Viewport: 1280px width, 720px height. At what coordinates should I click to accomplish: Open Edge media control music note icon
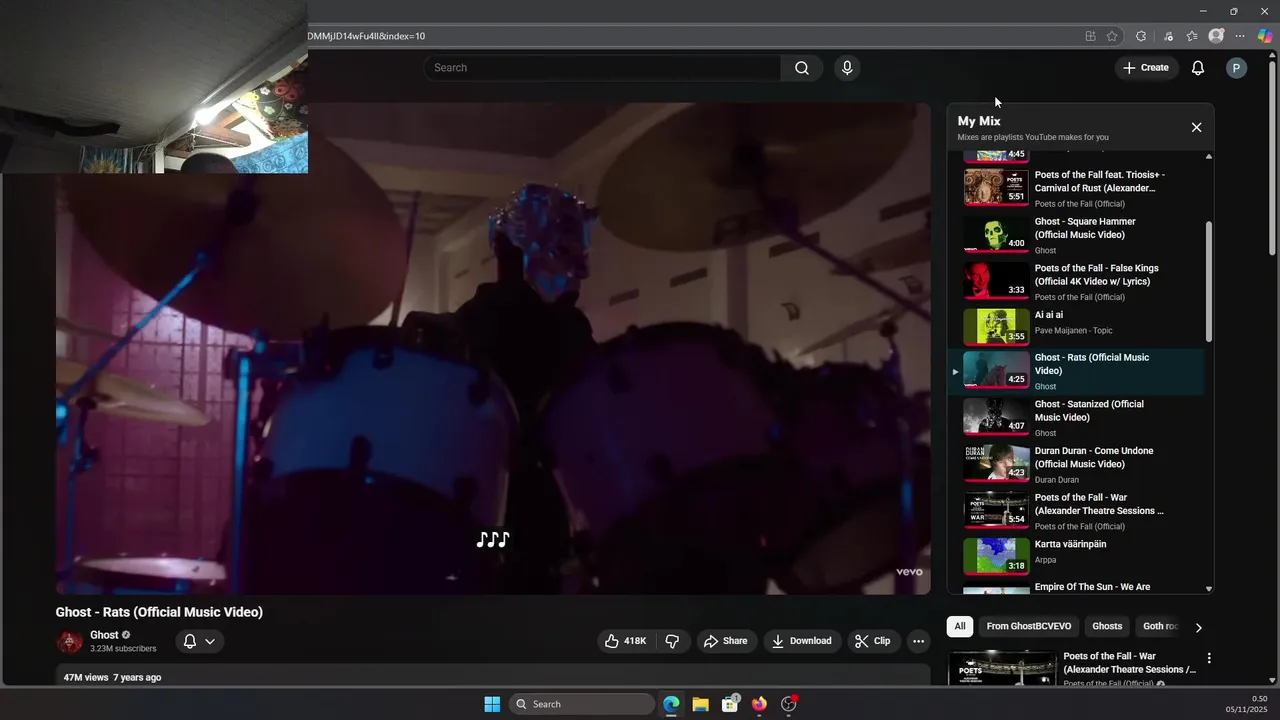click(1168, 36)
